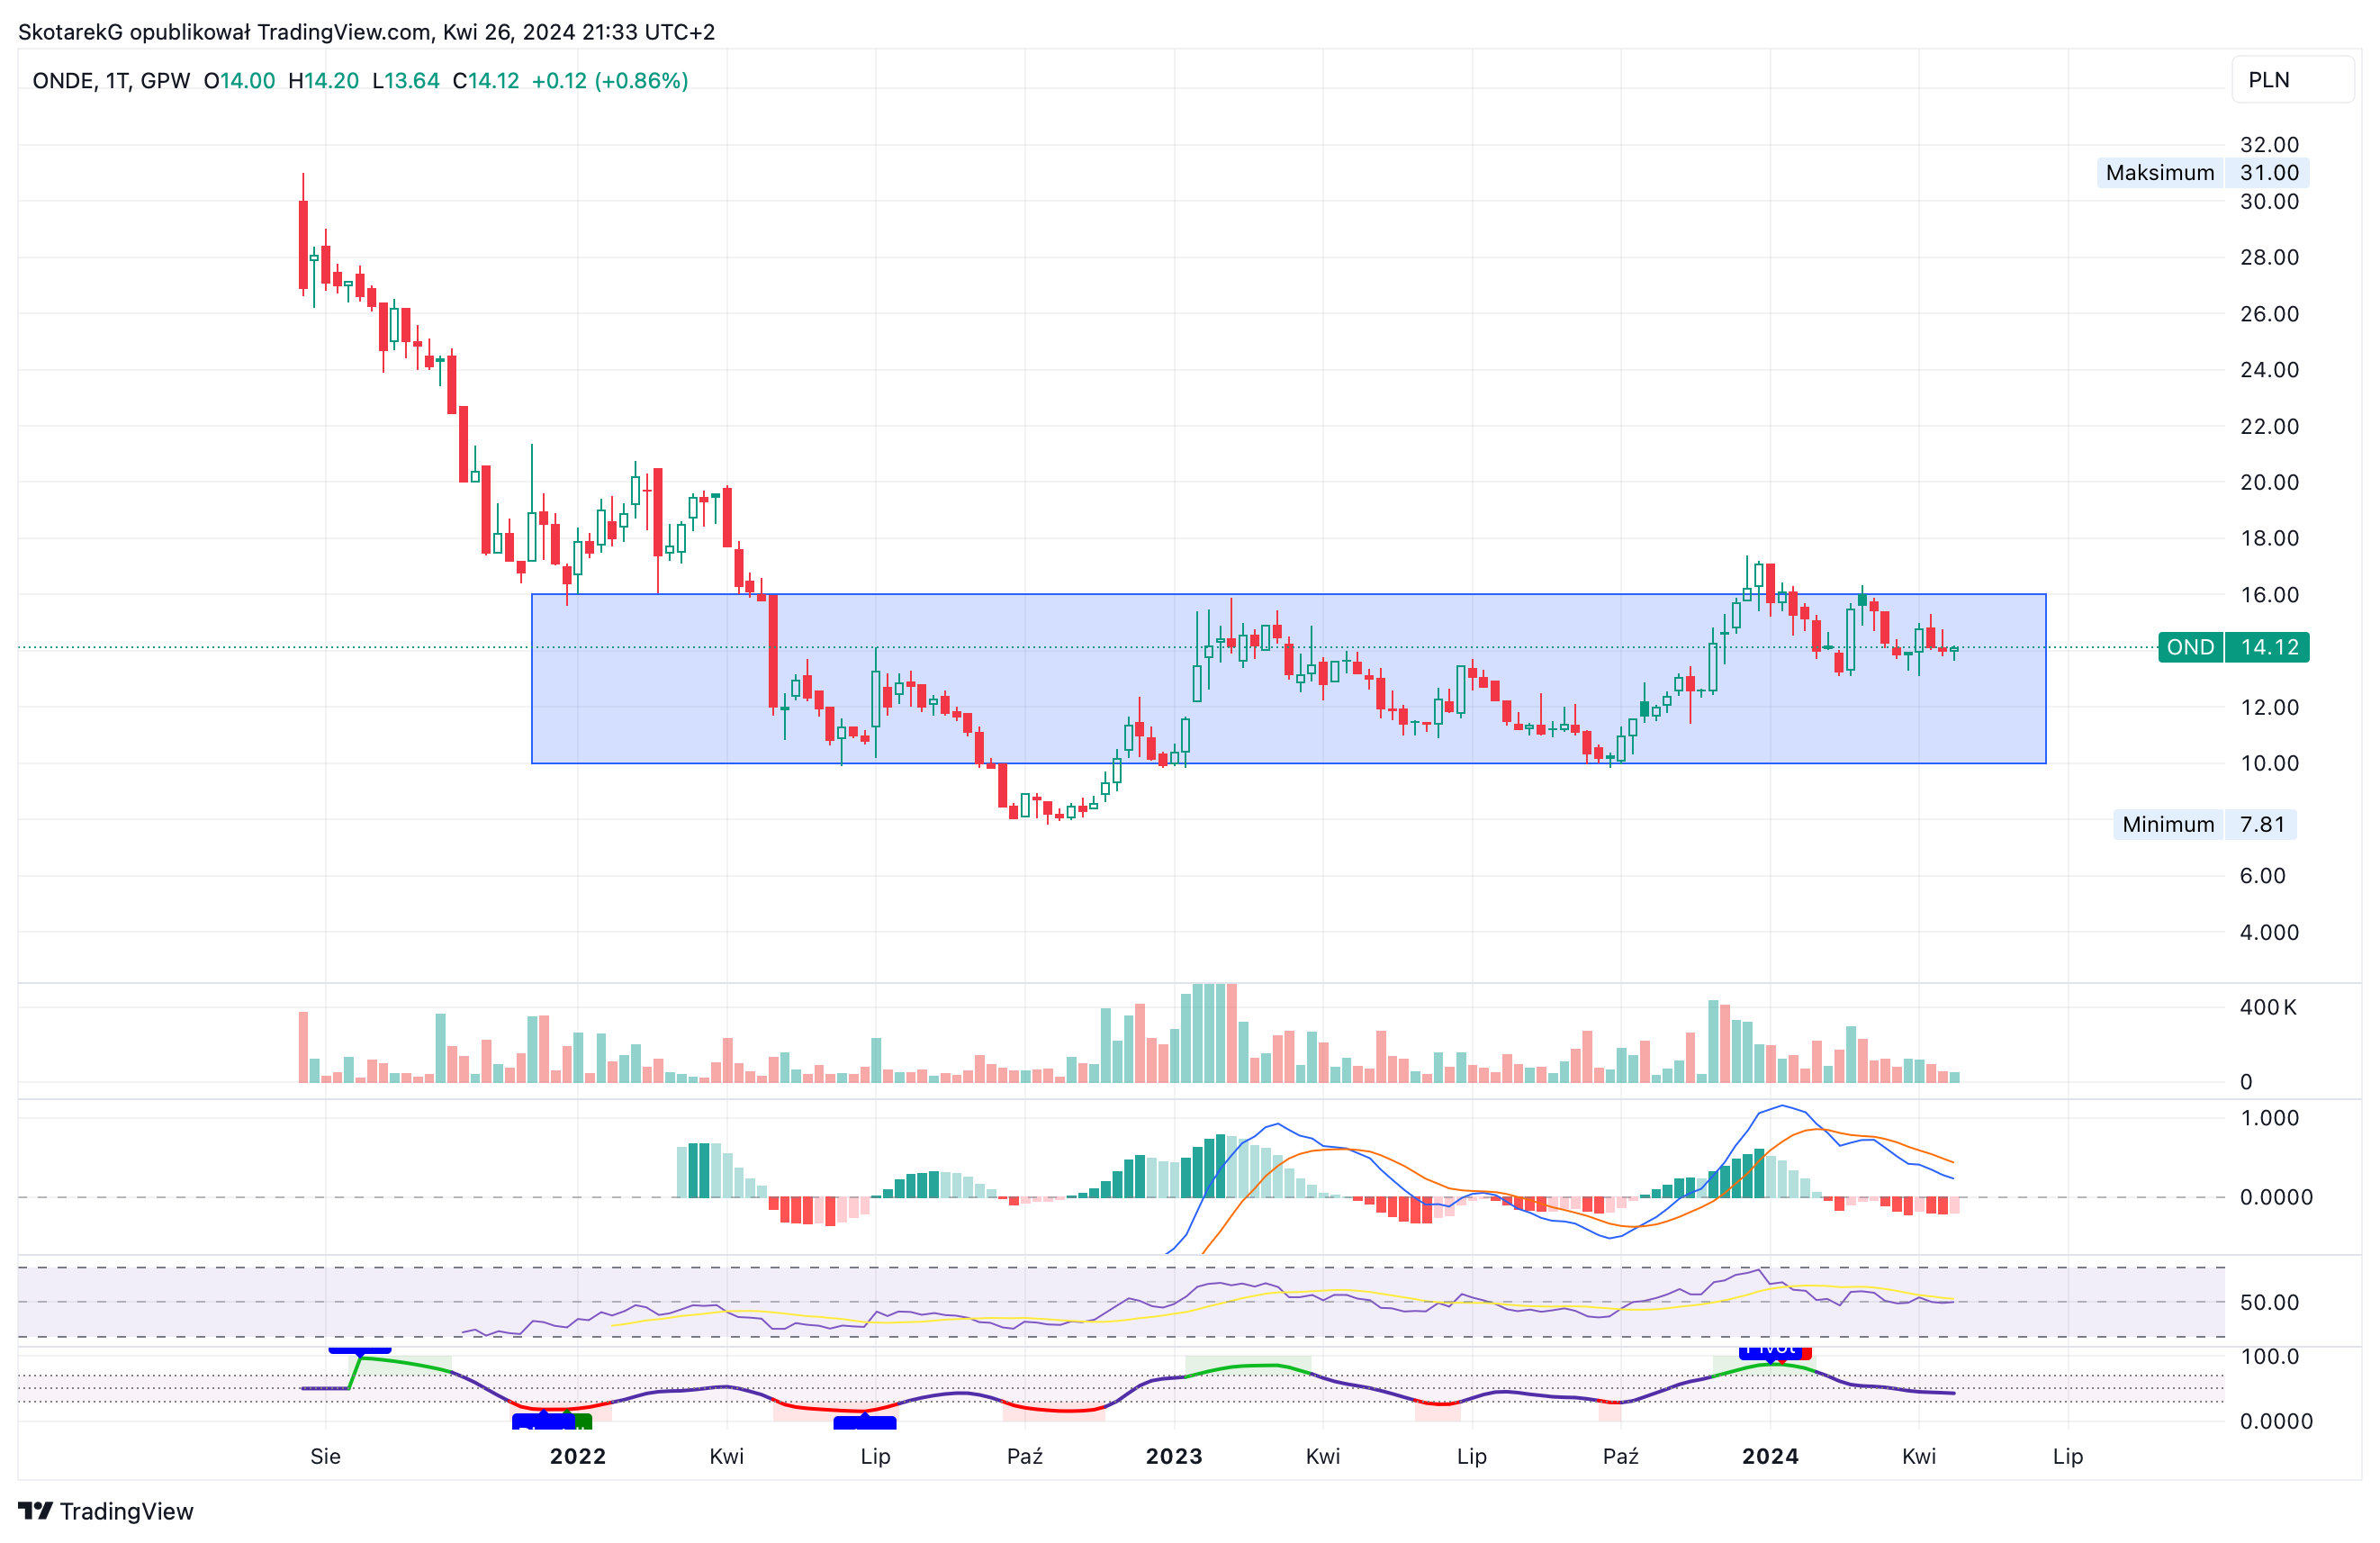Screen dimensions: 2380x1543
Task: Click the OND 14.12 current price tag
Action: click(2234, 647)
